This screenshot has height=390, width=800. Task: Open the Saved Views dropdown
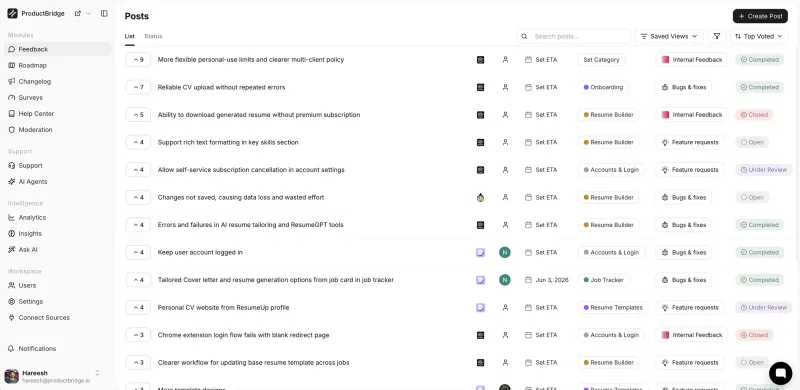(x=669, y=36)
